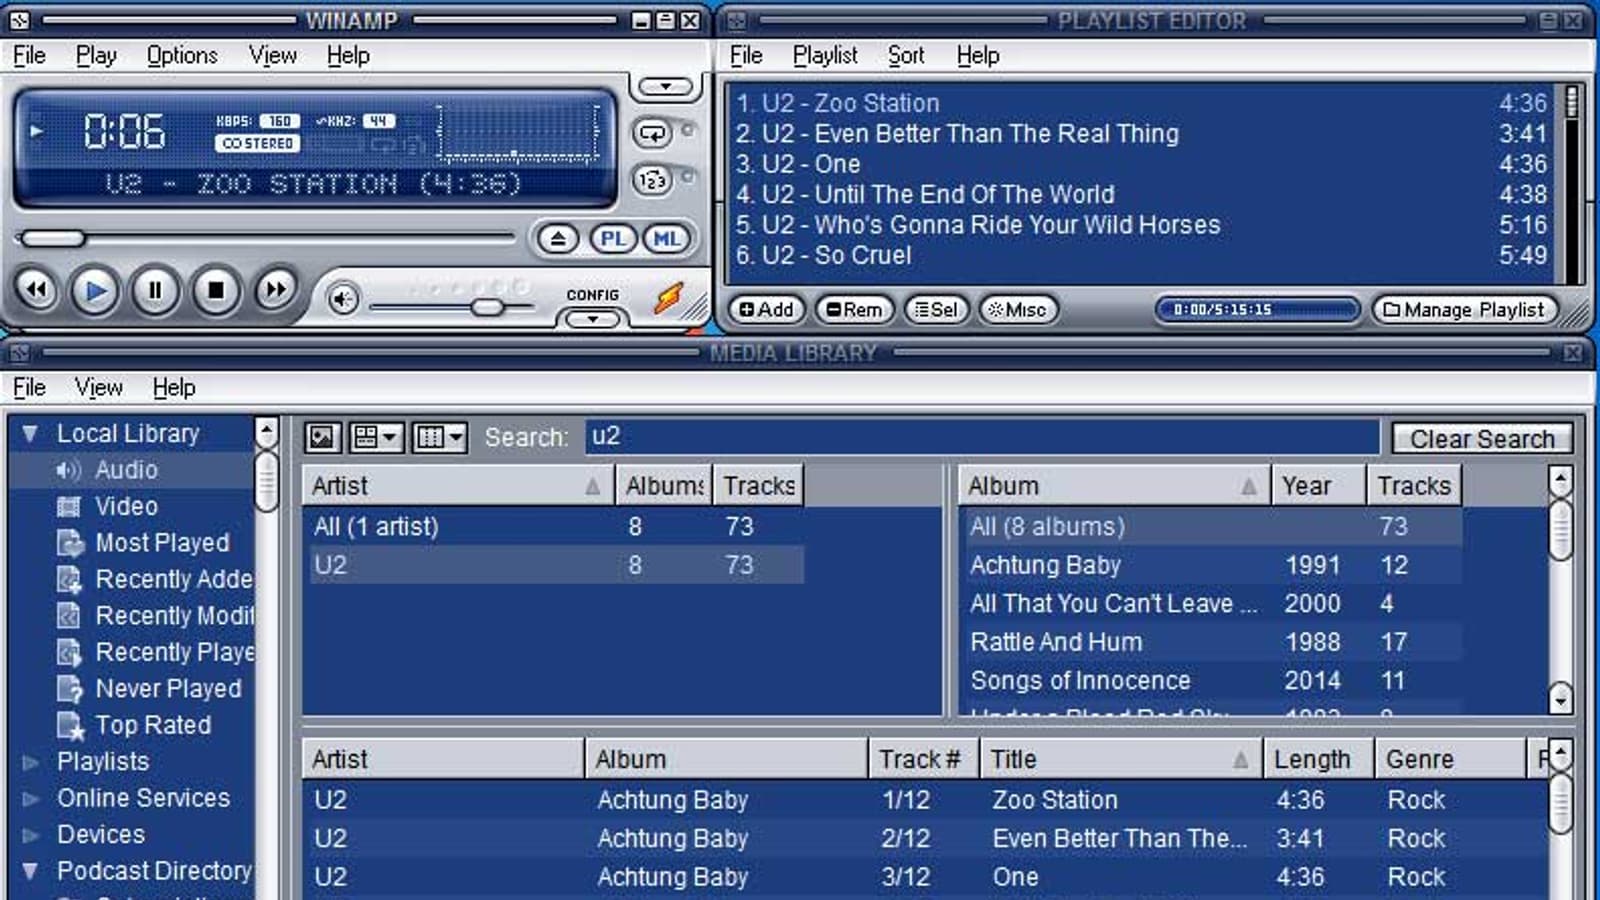Click the Previous track button
Viewport: 1600px width, 900px height.
click(x=37, y=291)
